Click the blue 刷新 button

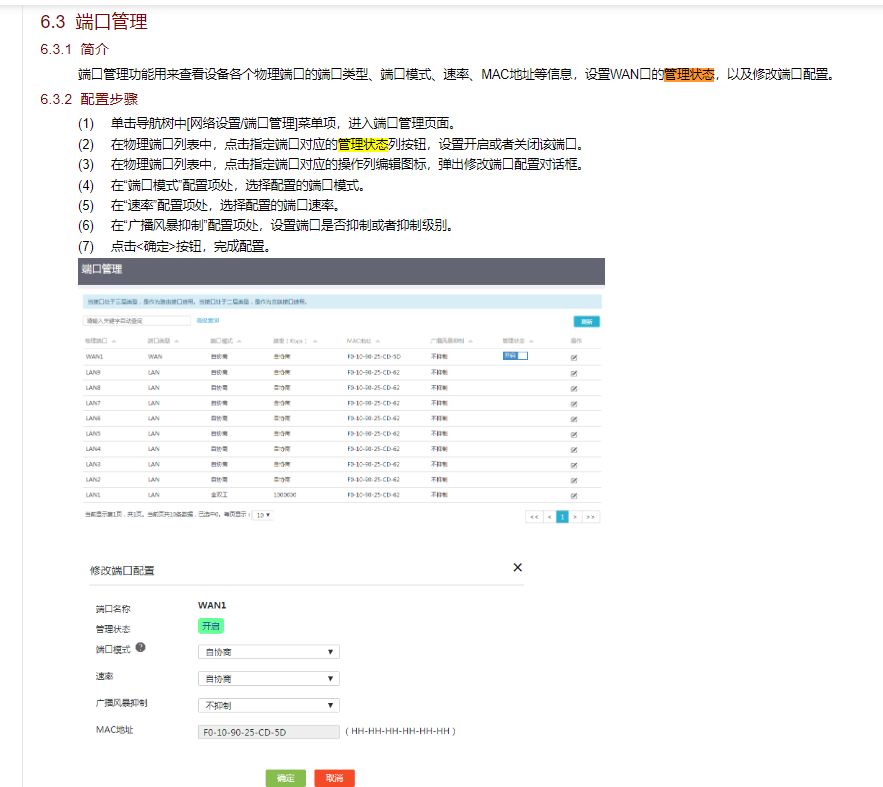[x=586, y=321]
